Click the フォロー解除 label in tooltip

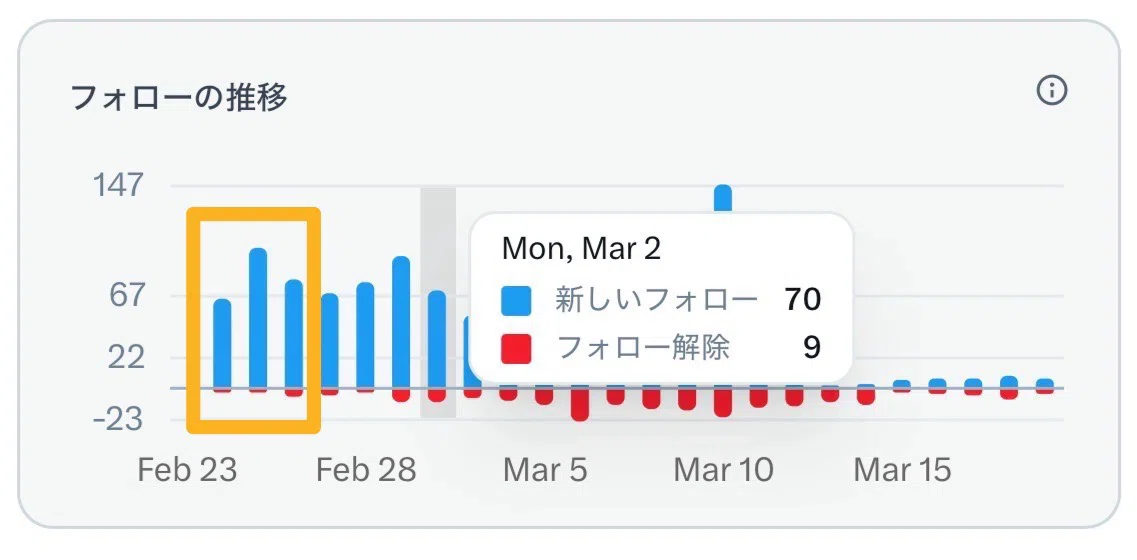(642, 349)
